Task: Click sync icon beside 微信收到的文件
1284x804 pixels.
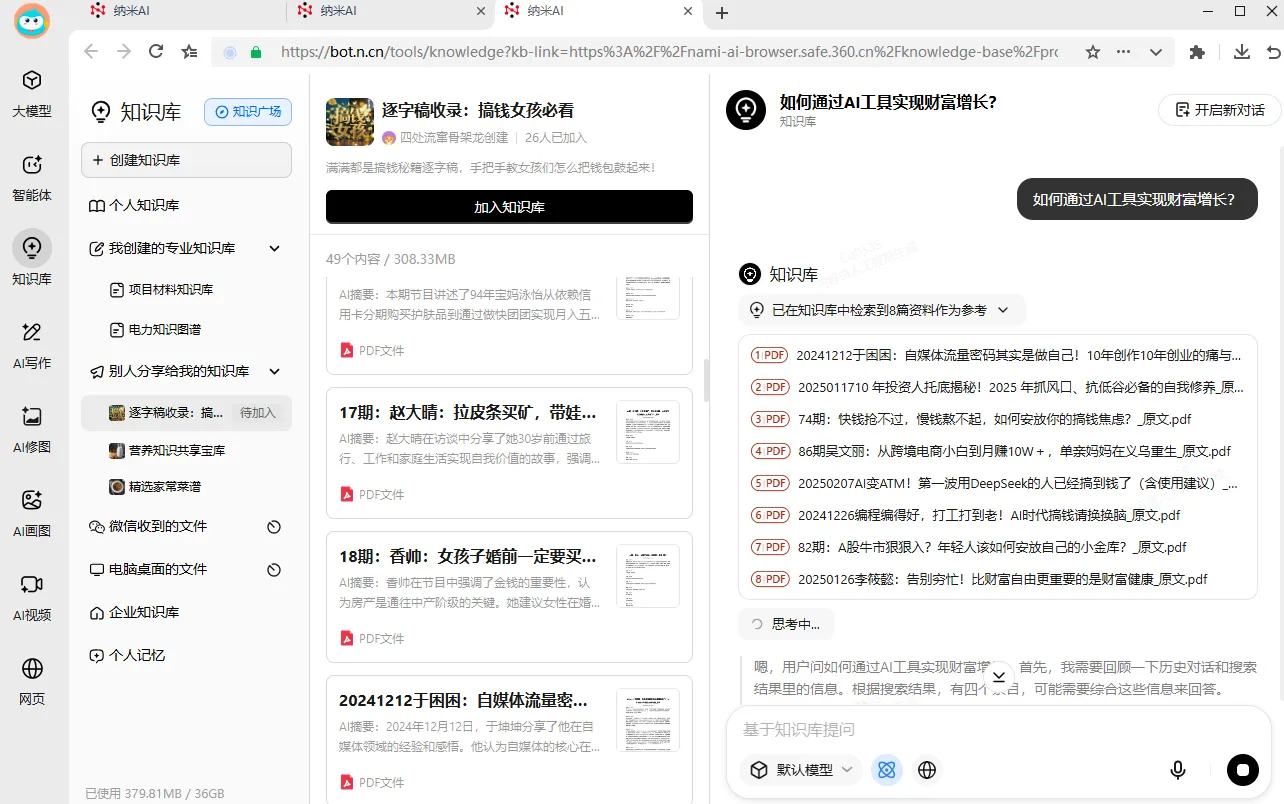Action: pyautogui.click(x=274, y=527)
